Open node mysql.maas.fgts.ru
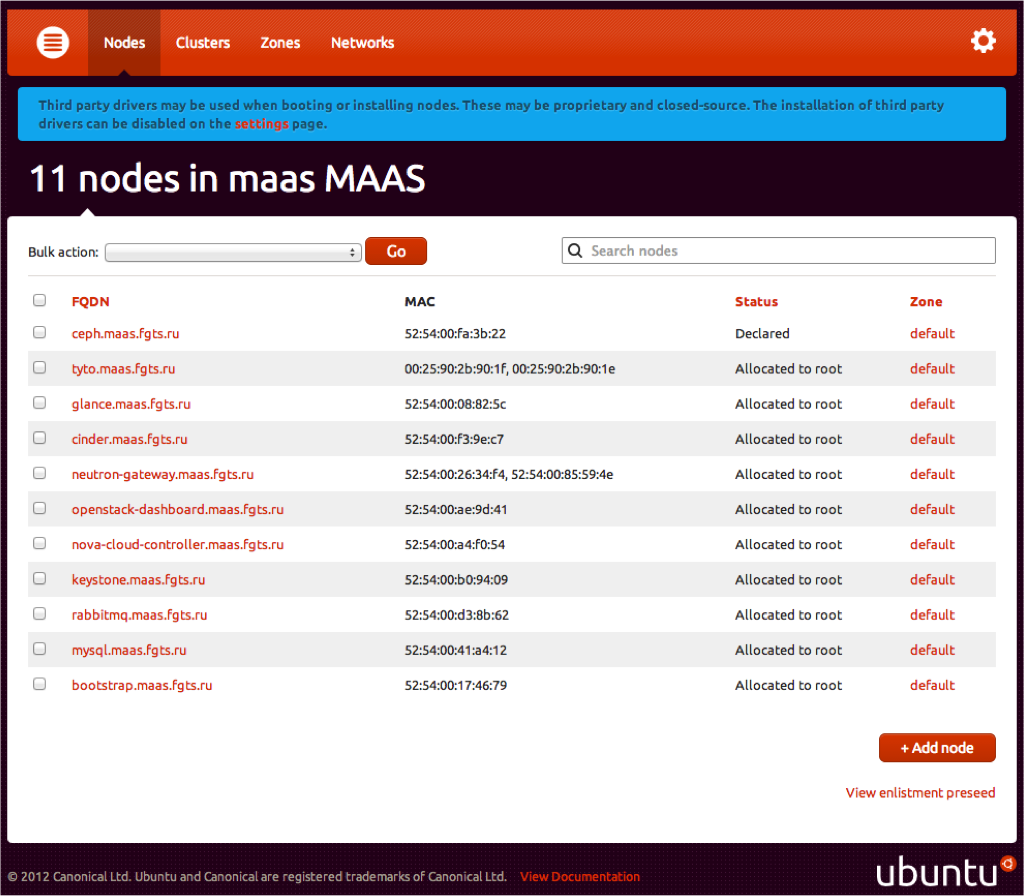This screenshot has width=1024, height=896. click(x=129, y=650)
